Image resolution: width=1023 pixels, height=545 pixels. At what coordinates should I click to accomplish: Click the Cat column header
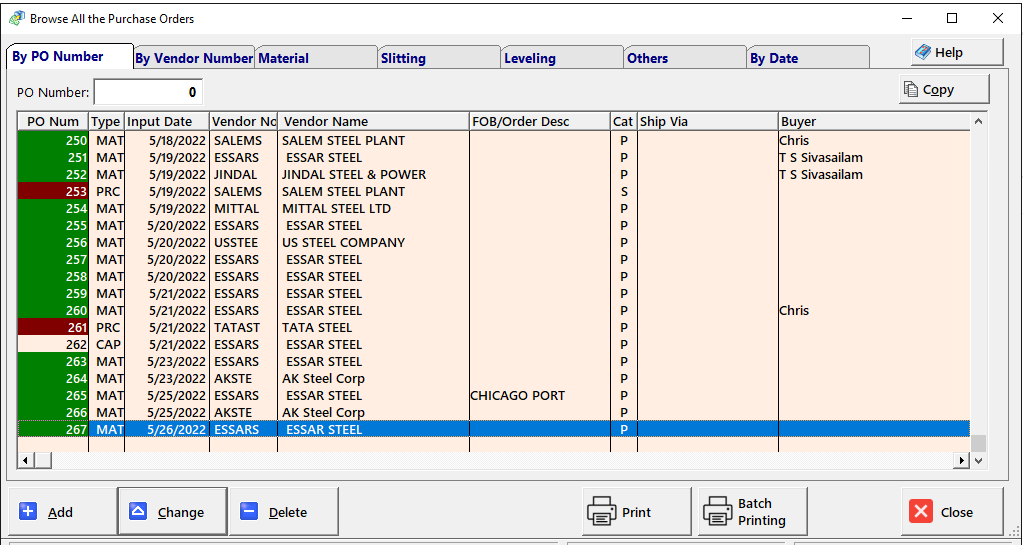coord(624,121)
